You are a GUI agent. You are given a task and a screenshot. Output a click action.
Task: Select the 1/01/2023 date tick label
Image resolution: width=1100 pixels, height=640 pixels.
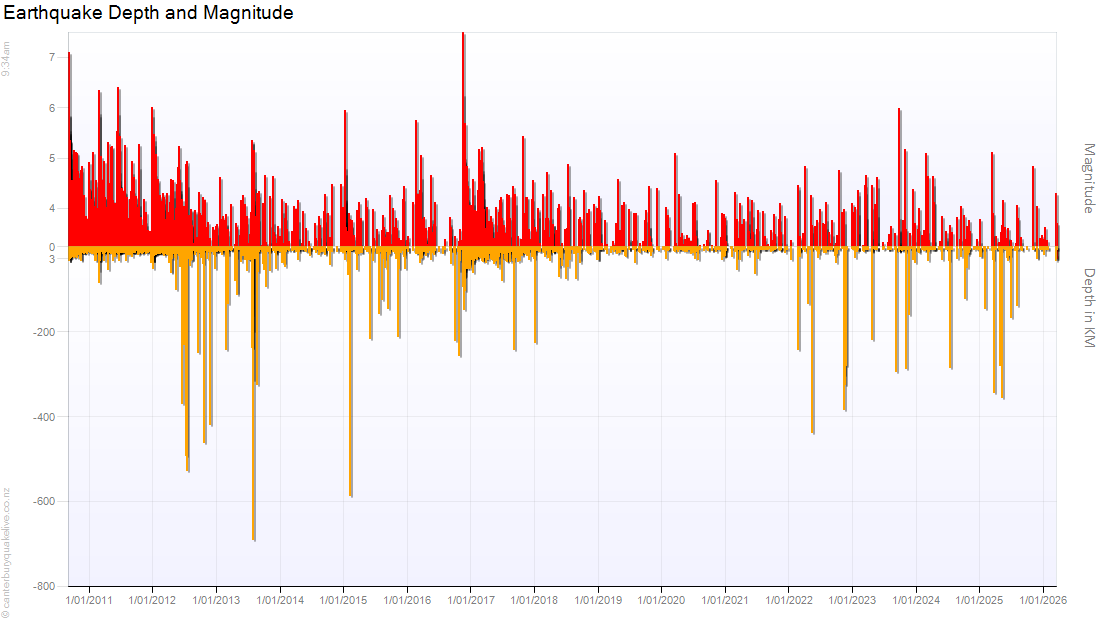coord(852,601)
